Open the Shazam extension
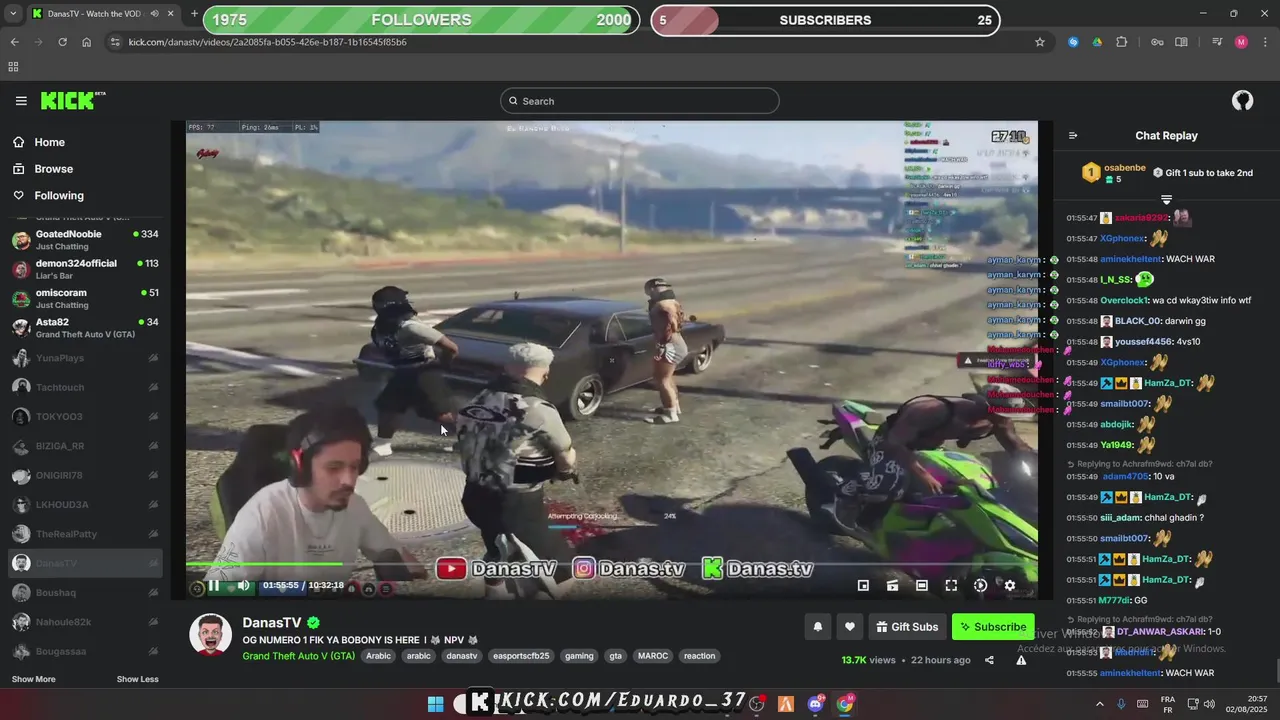Screen dimensions: 1280x720 [x=1073, y=42]
